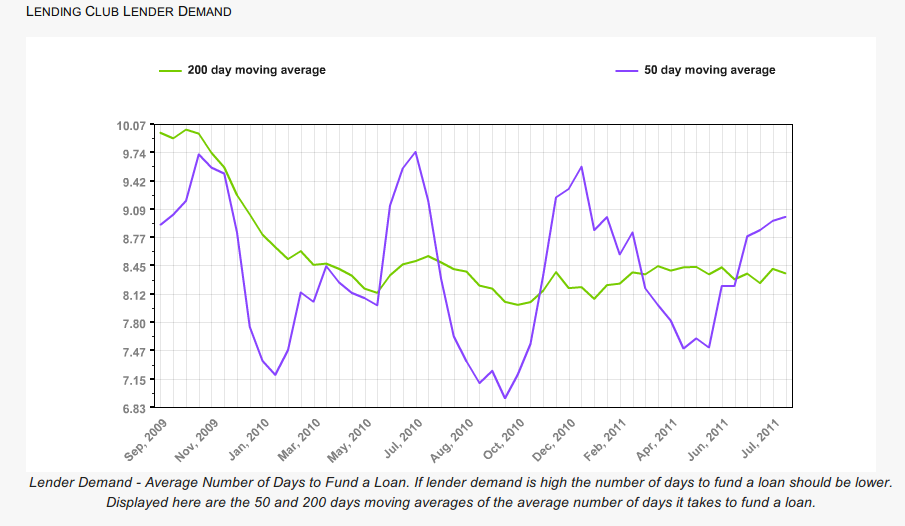Select the 7.15 y-axis label

pos(134,380)
